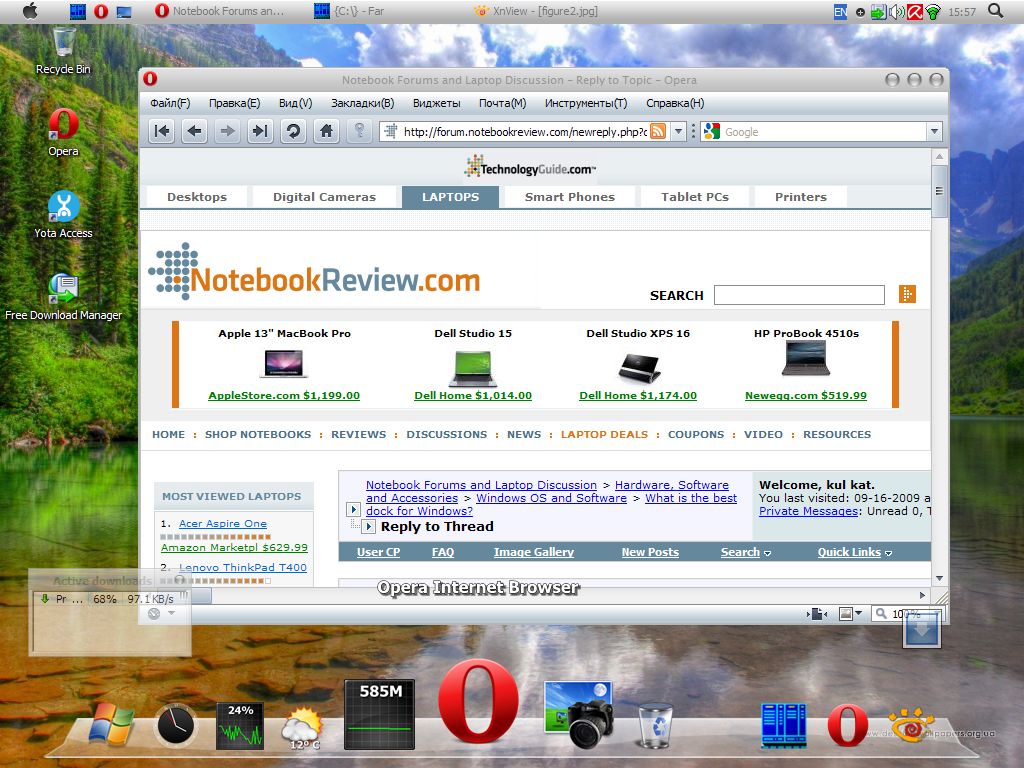This screenshot has width=1024, height=768.
Task: Click the analog clock in the dock
Action: 176,725
